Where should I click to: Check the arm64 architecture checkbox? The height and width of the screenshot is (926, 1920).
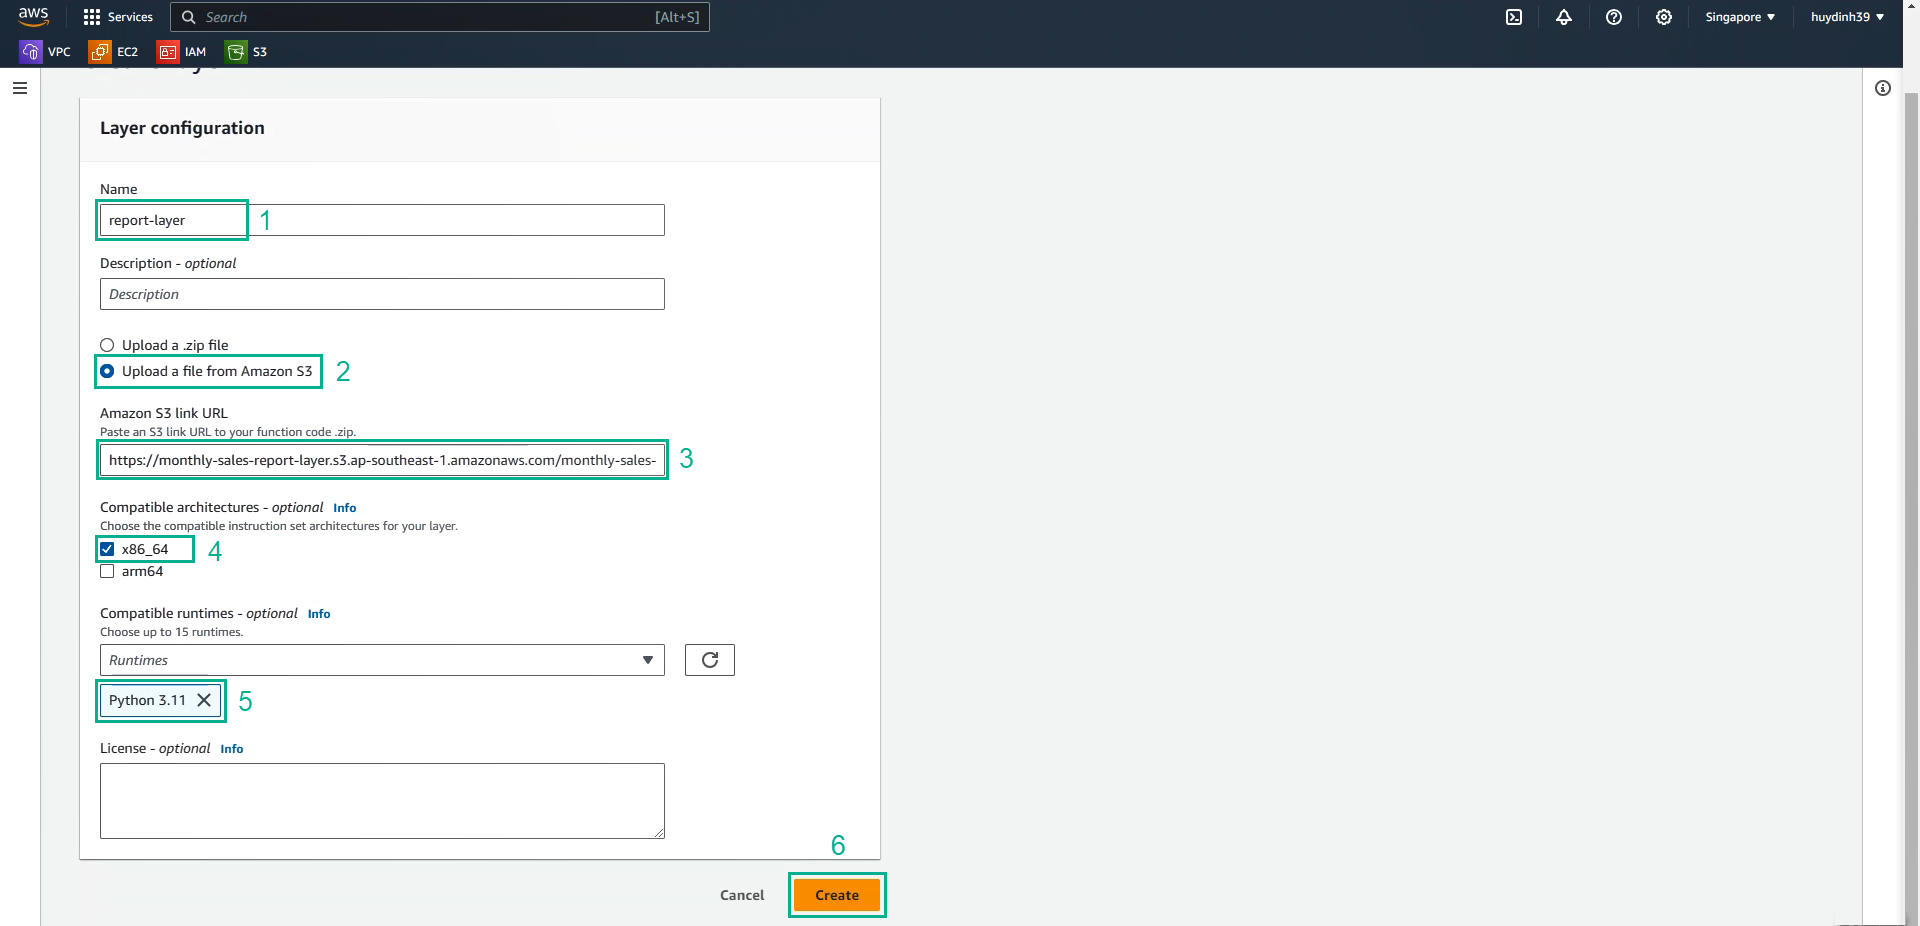tap(107, 571)
